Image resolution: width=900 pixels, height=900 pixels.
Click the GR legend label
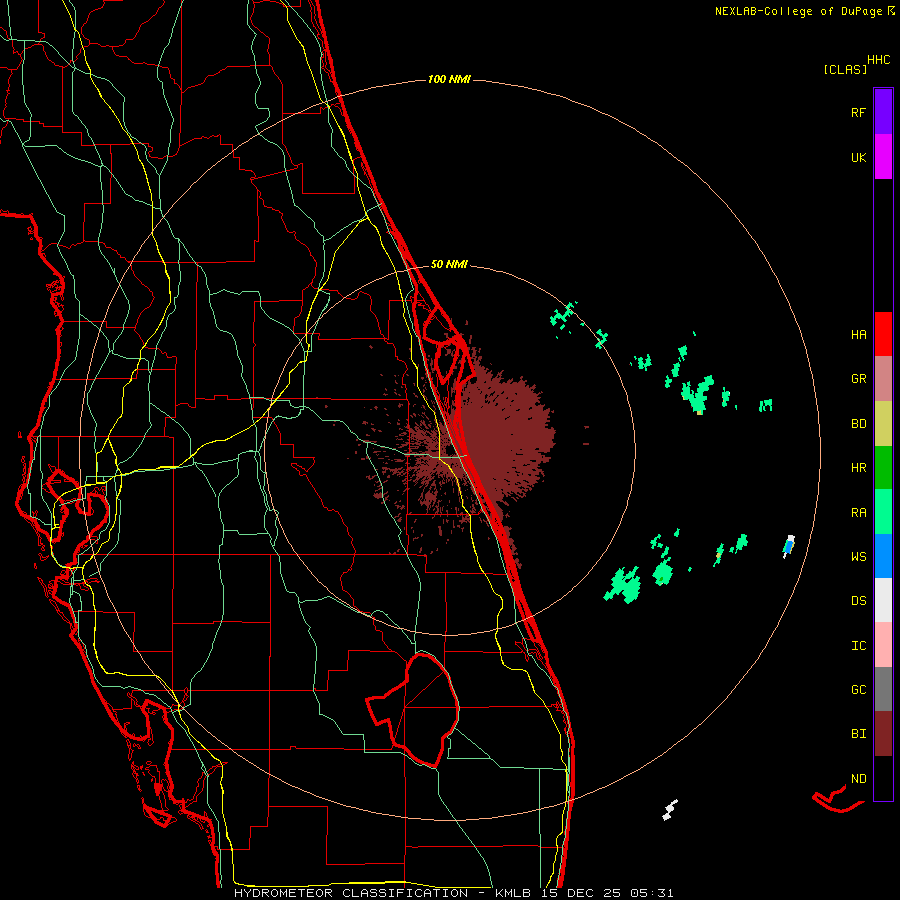point(858,379)
